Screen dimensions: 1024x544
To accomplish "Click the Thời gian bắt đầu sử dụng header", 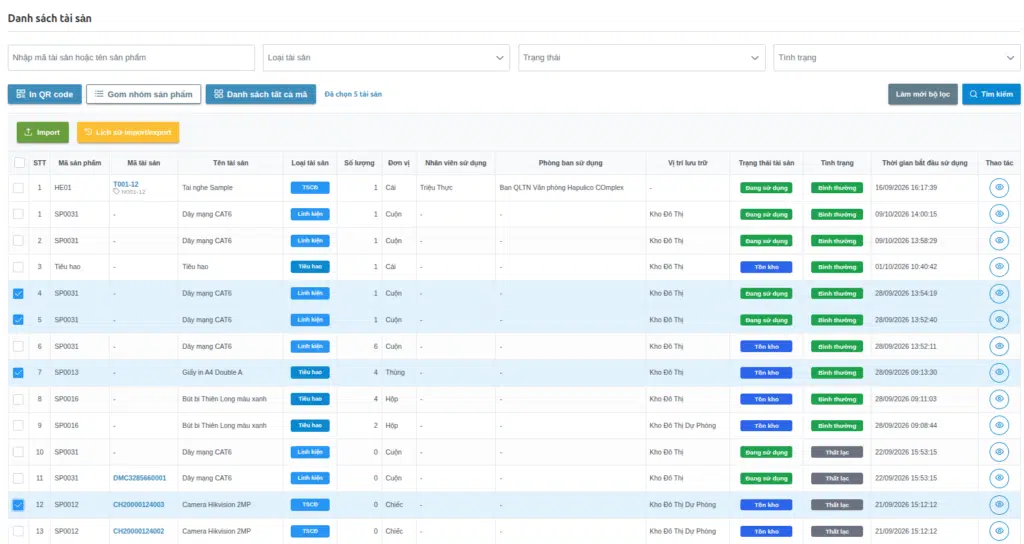I will point(924,163).
